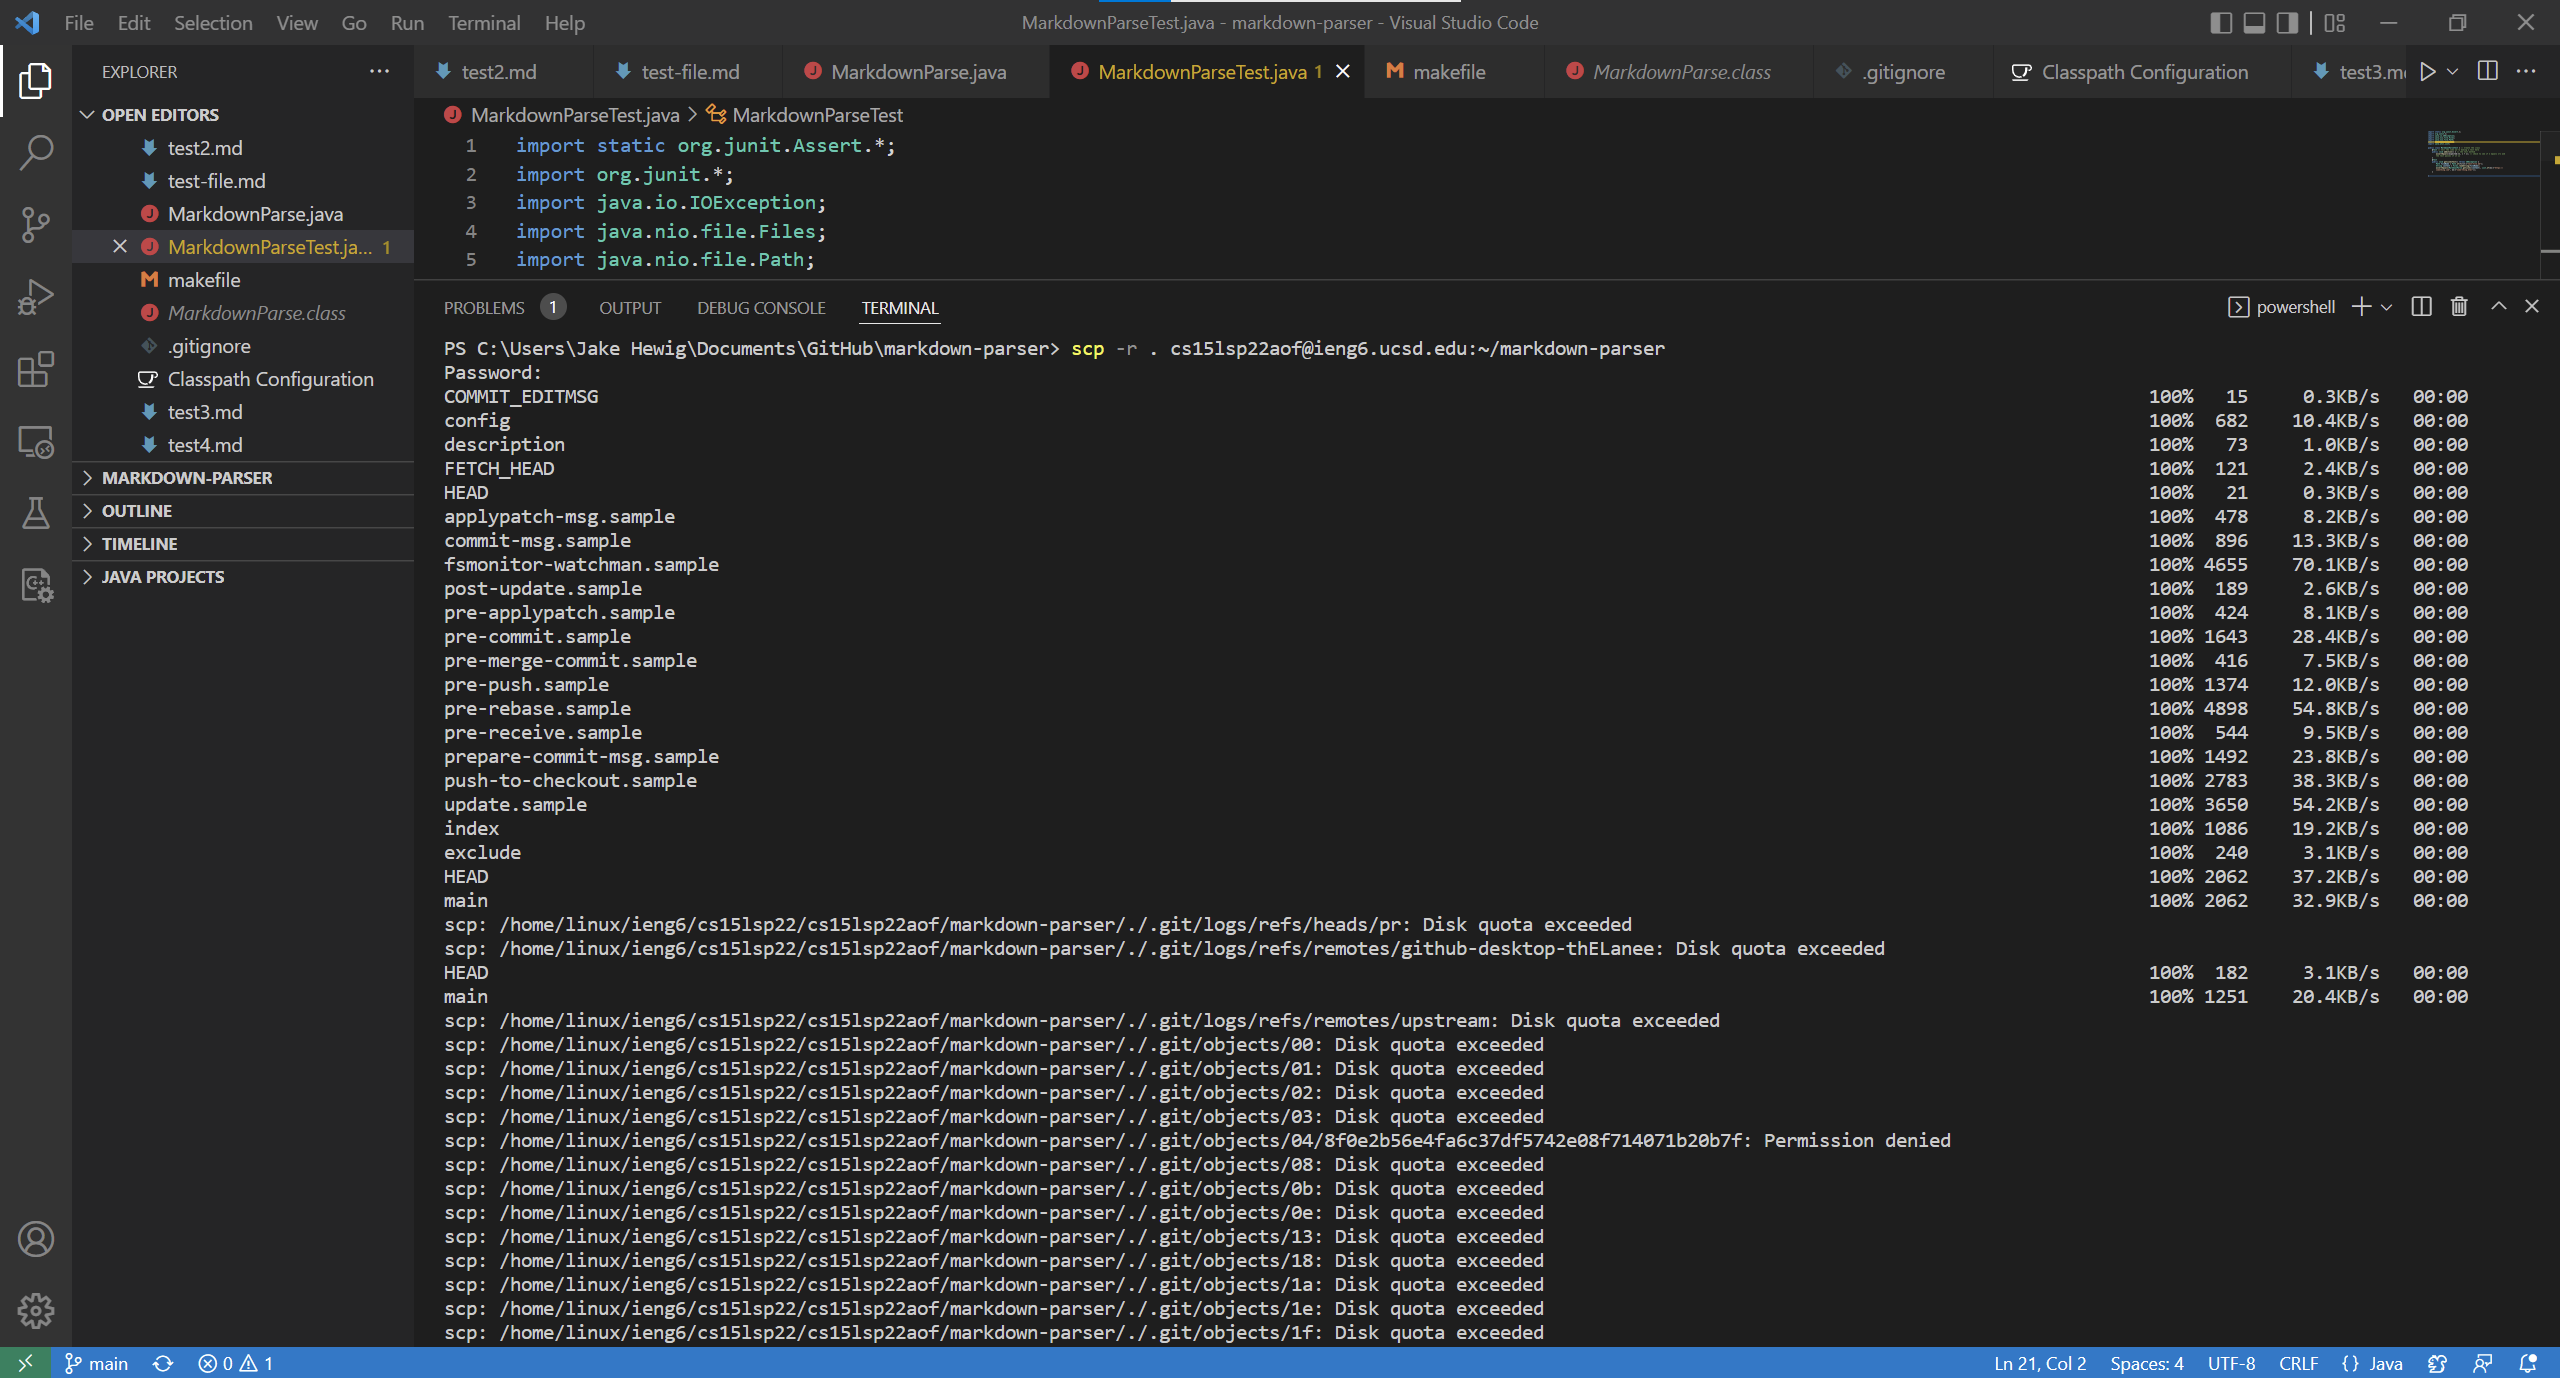The width and height of the screenshot is (2560, 1378).
Task: Switch to the PROBLEMS panel tab
Action: [x=484, y=308]
